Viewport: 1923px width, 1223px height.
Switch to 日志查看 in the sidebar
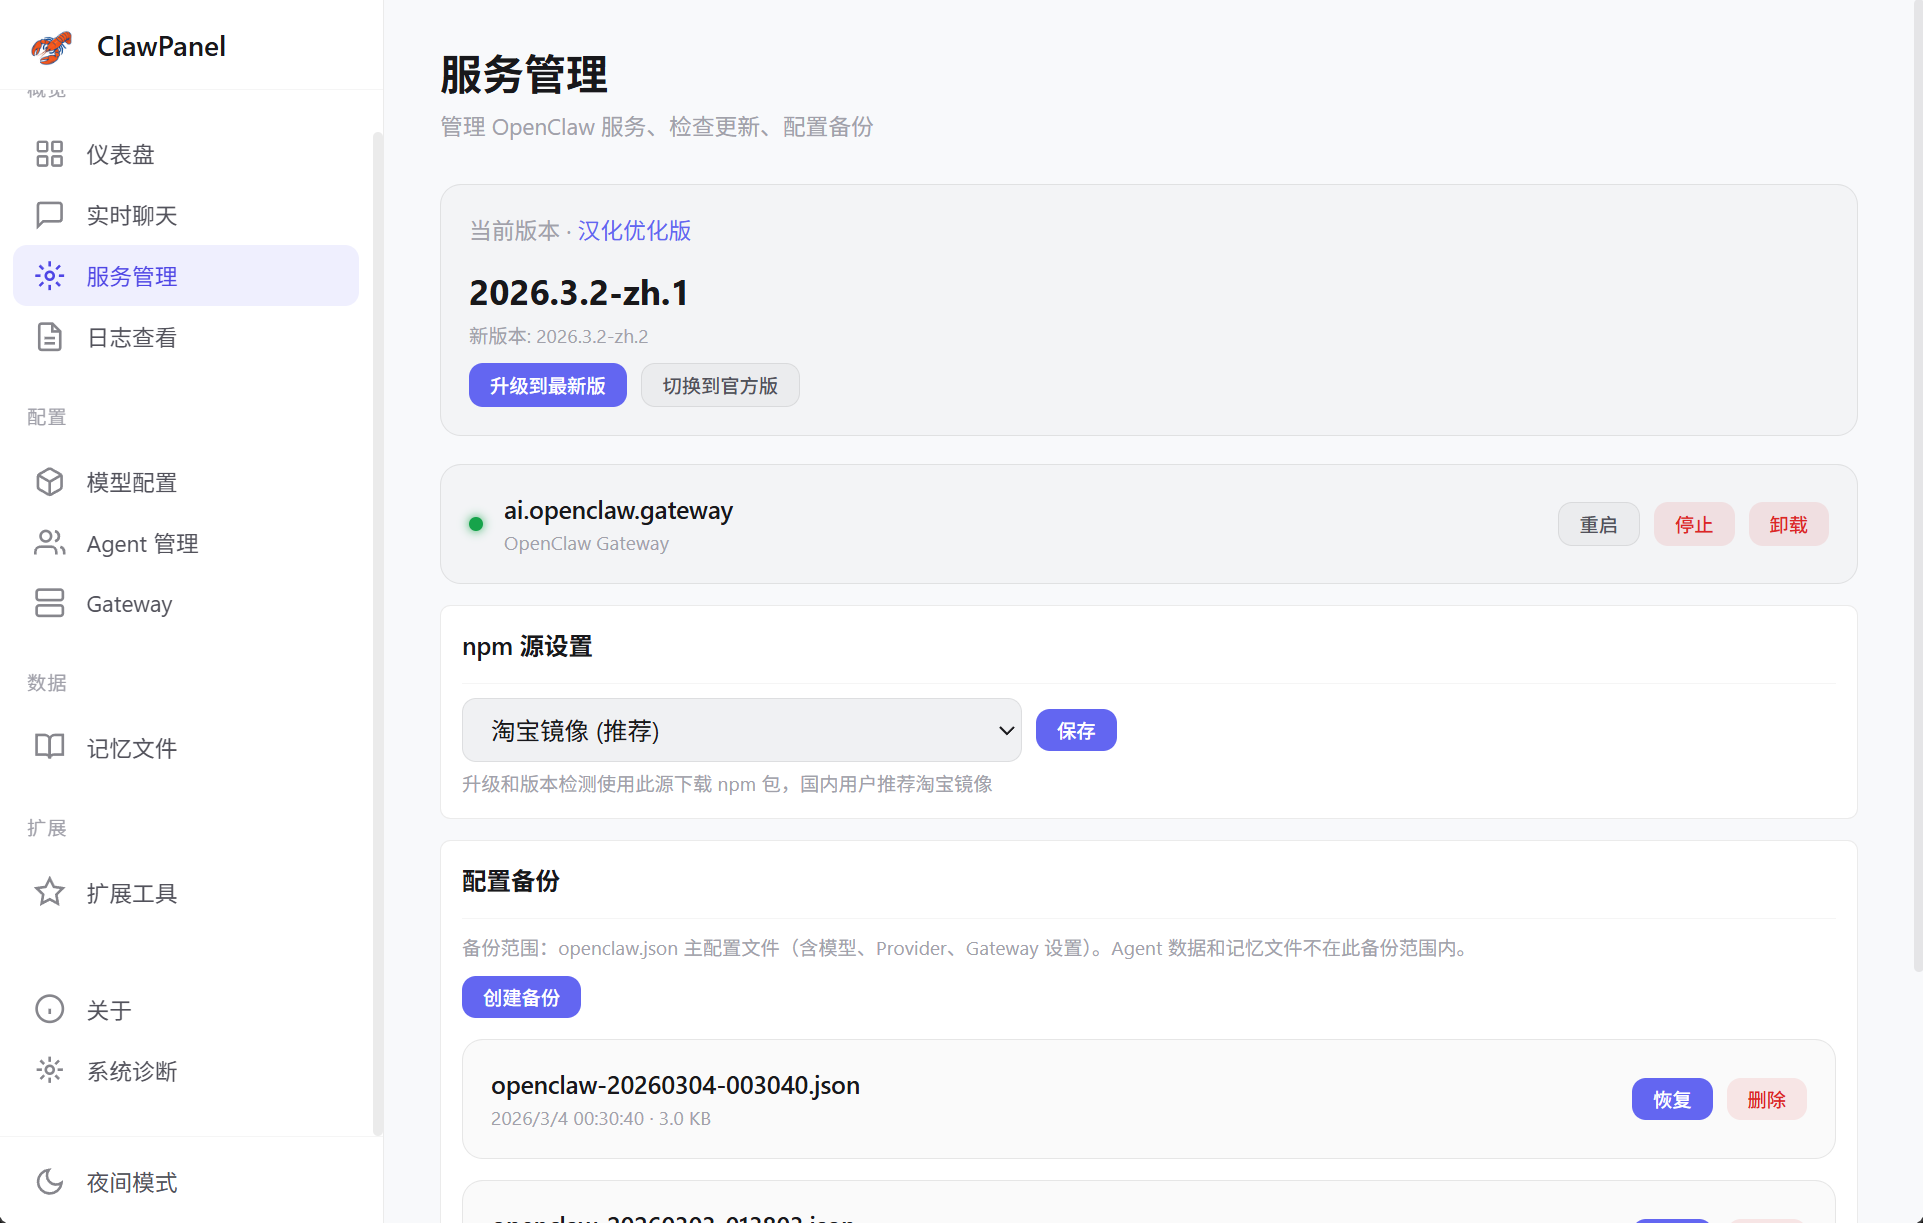point(131,337)
